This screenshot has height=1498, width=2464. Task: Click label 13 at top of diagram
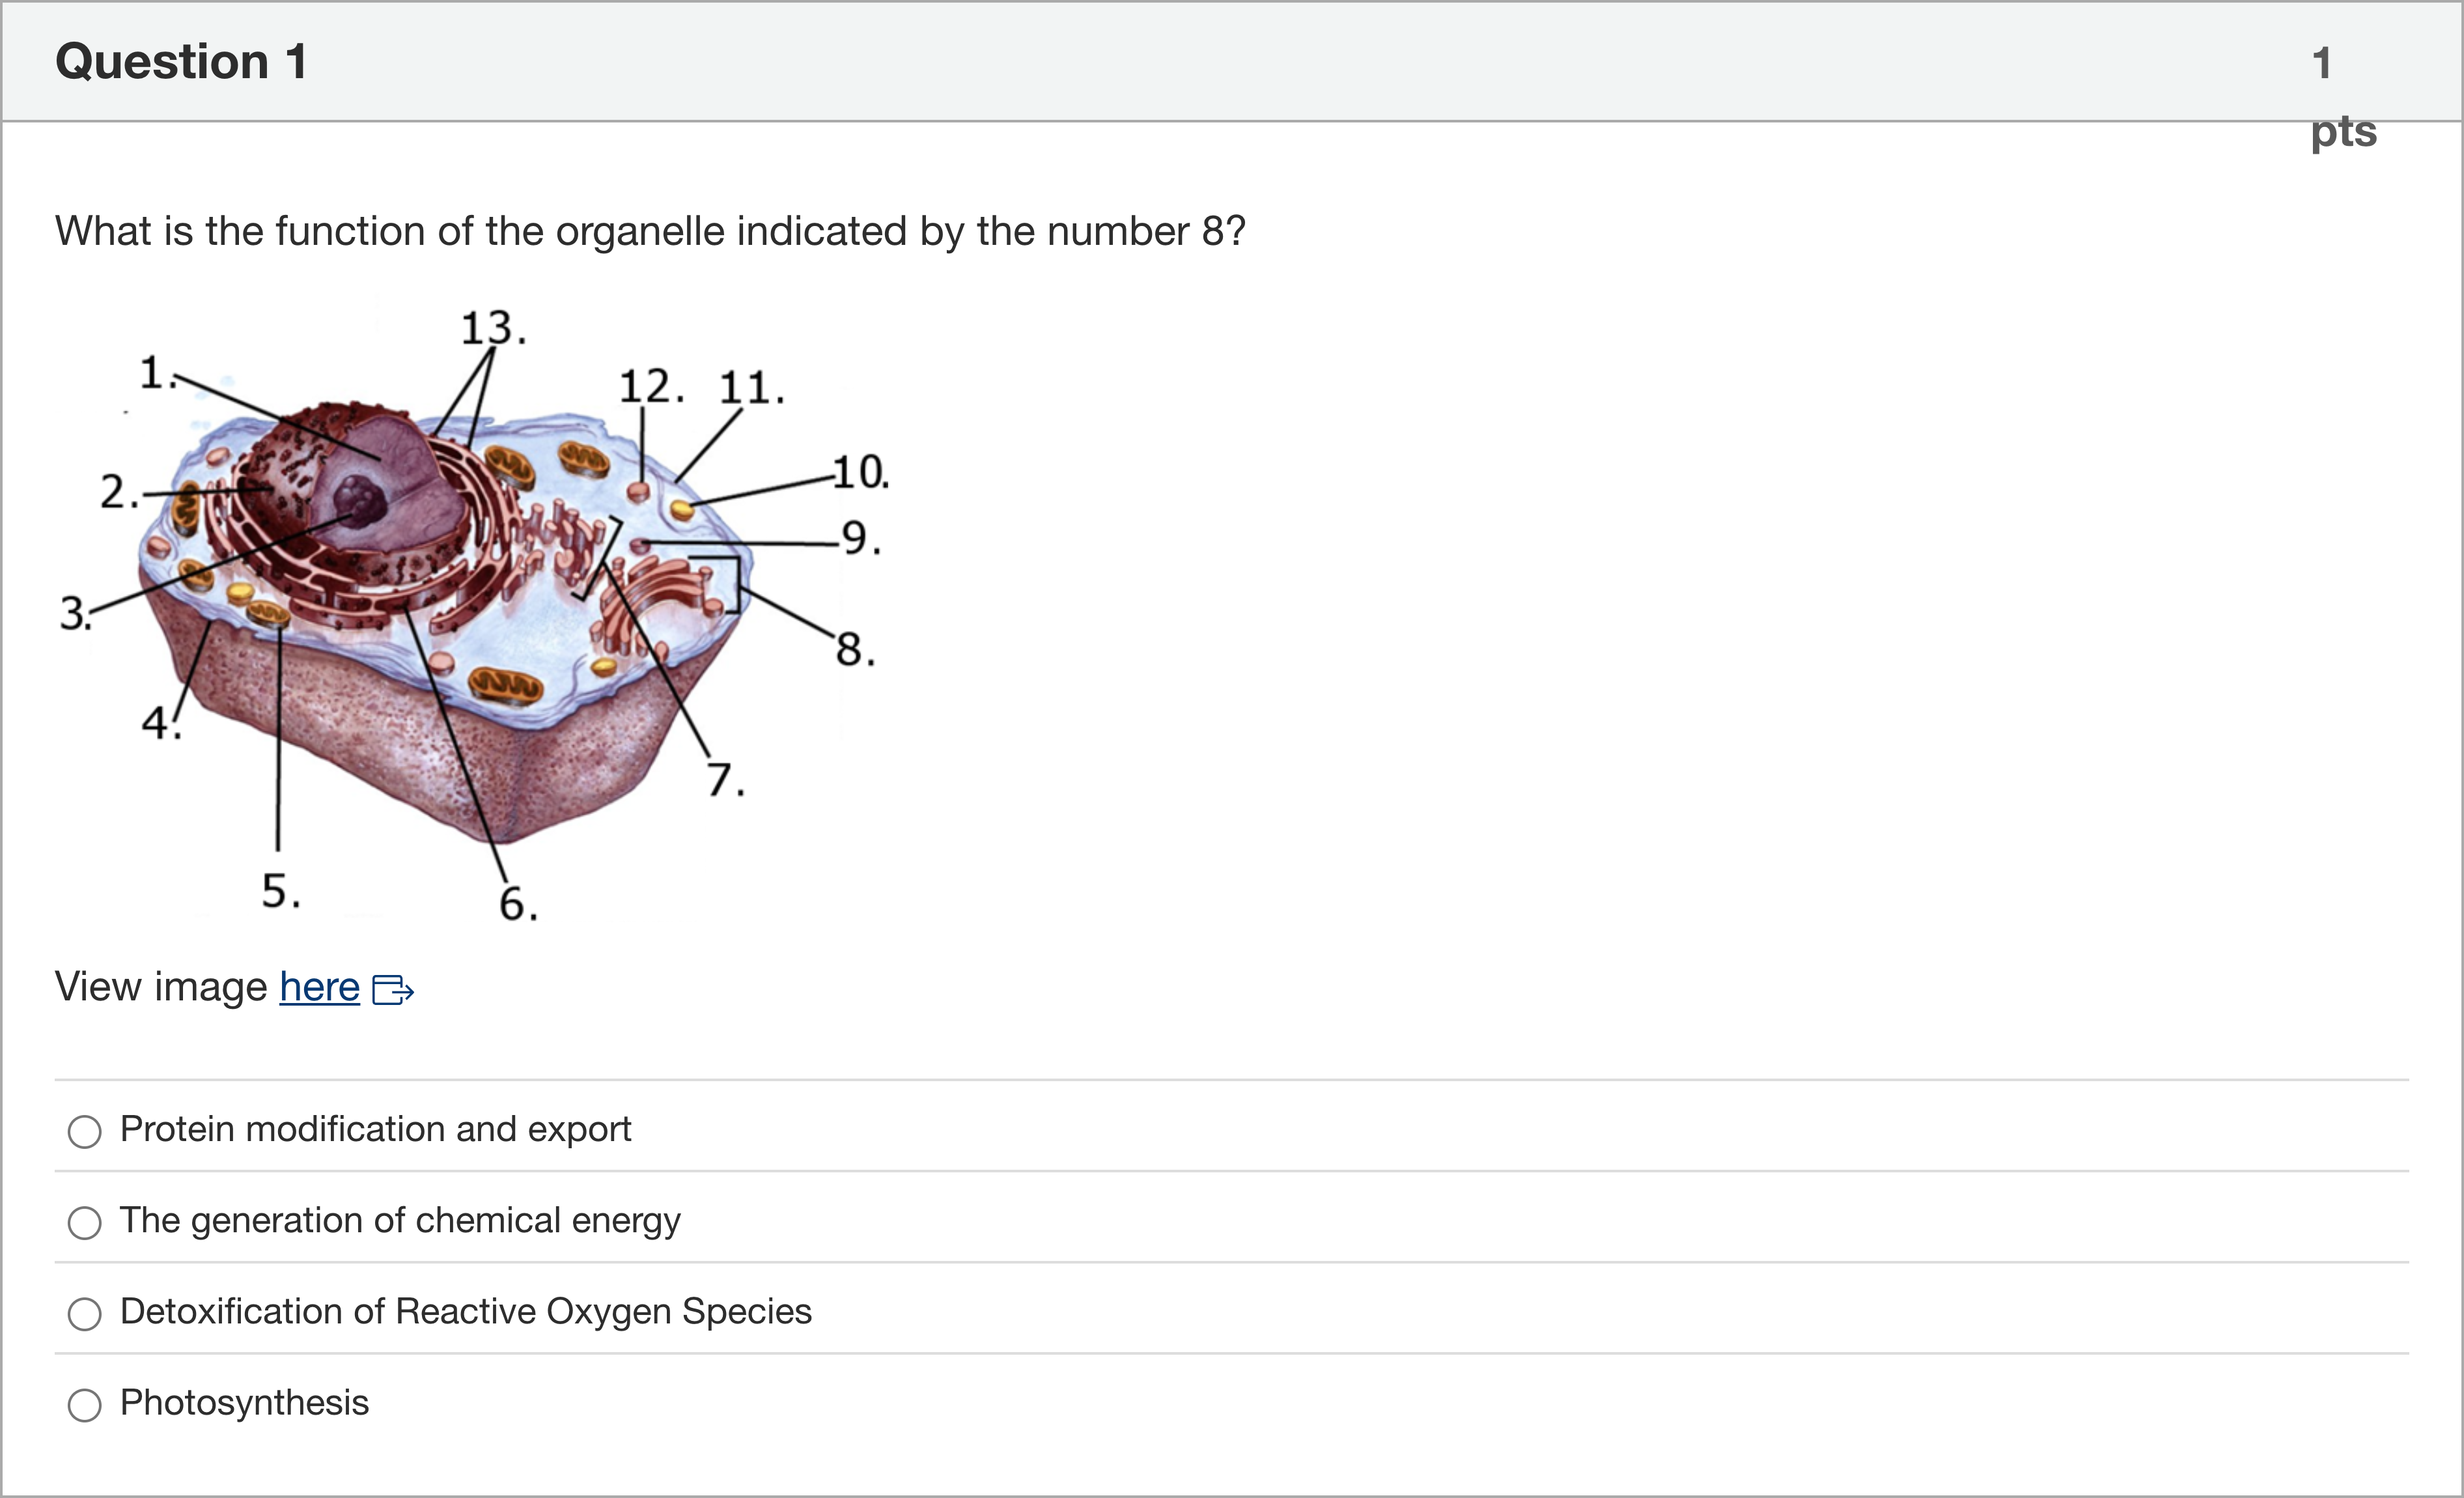pyautogui.click(x=493, y=328)
